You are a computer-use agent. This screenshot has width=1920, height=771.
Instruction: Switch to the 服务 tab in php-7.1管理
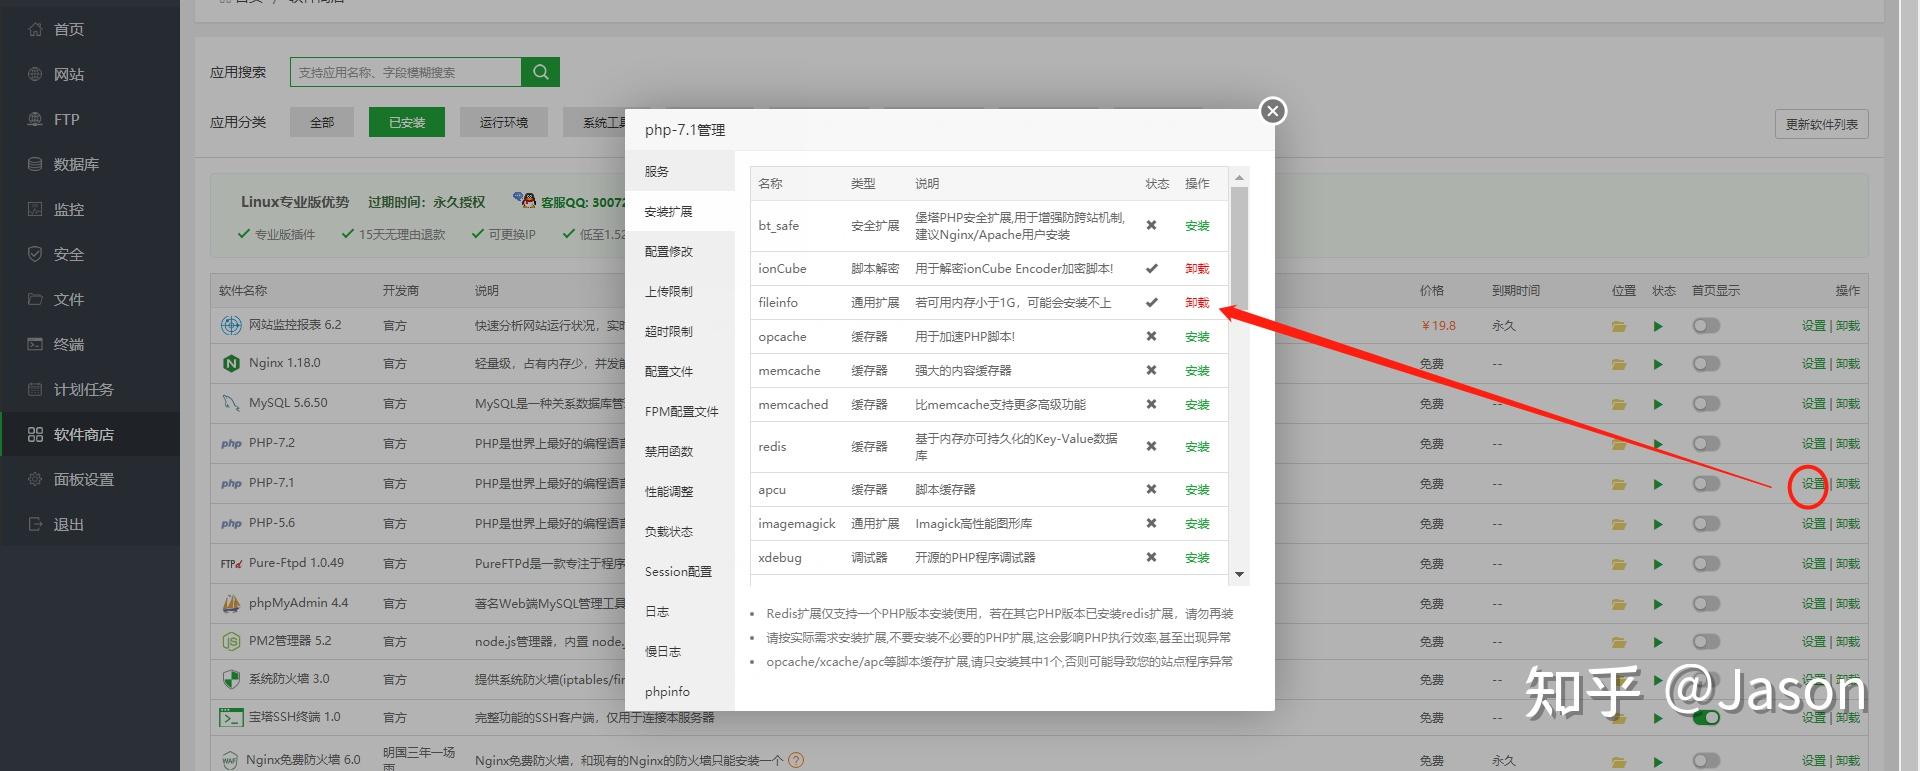click(680, 171)
